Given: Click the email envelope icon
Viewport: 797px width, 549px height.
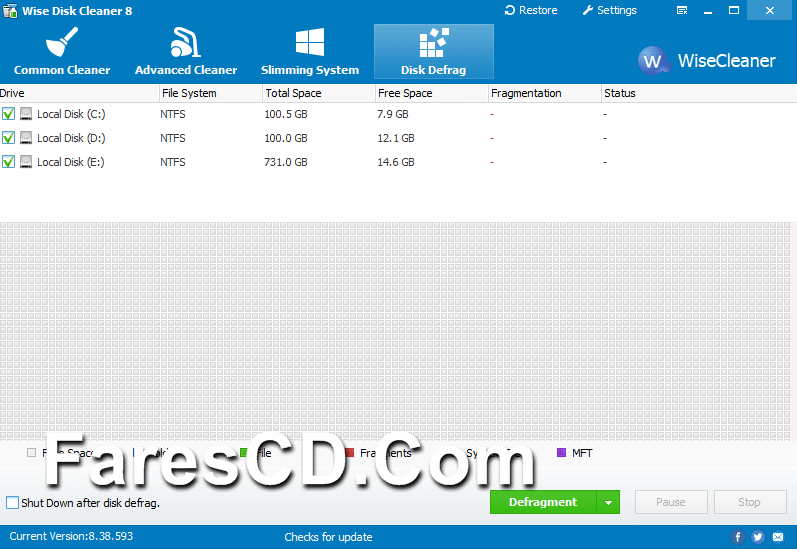Looking at the screenshot, I should (778, 537).
